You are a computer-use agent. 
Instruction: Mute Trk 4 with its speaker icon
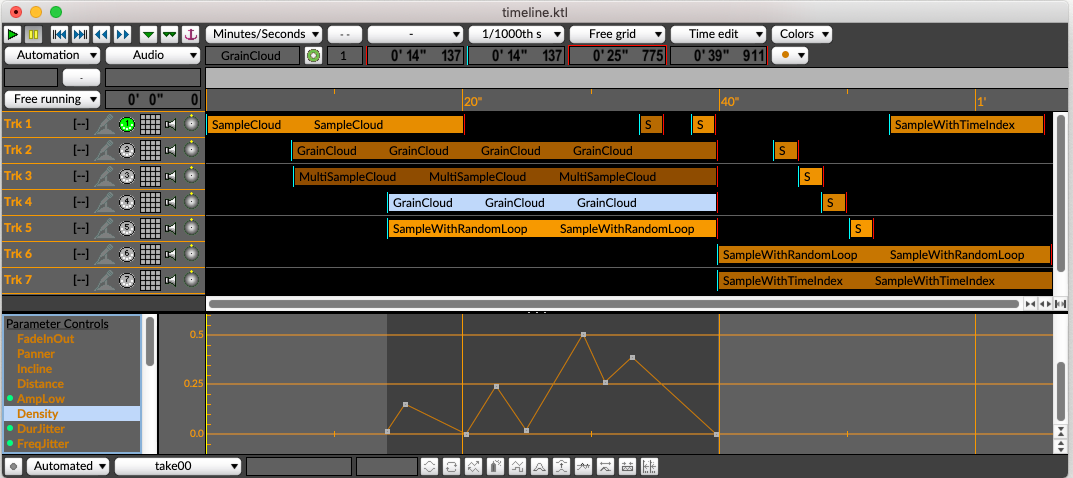tap(171, 203)
